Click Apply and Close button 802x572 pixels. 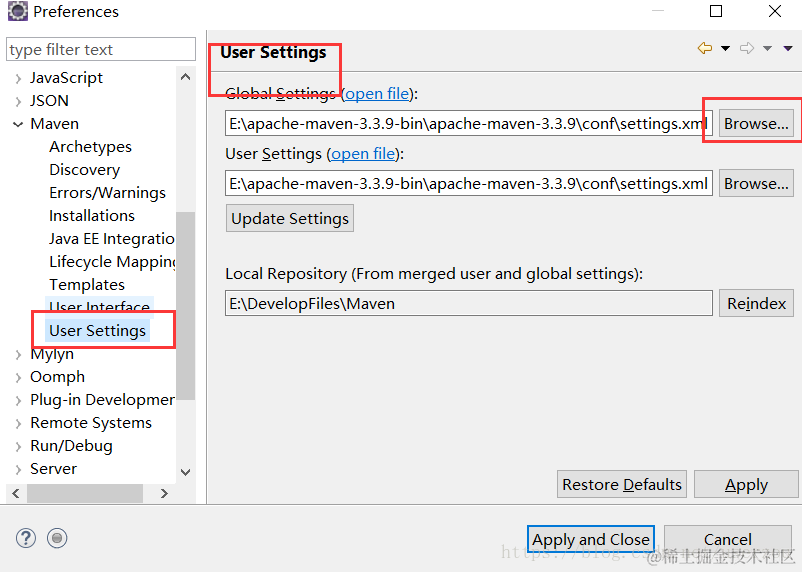point(591,539)
